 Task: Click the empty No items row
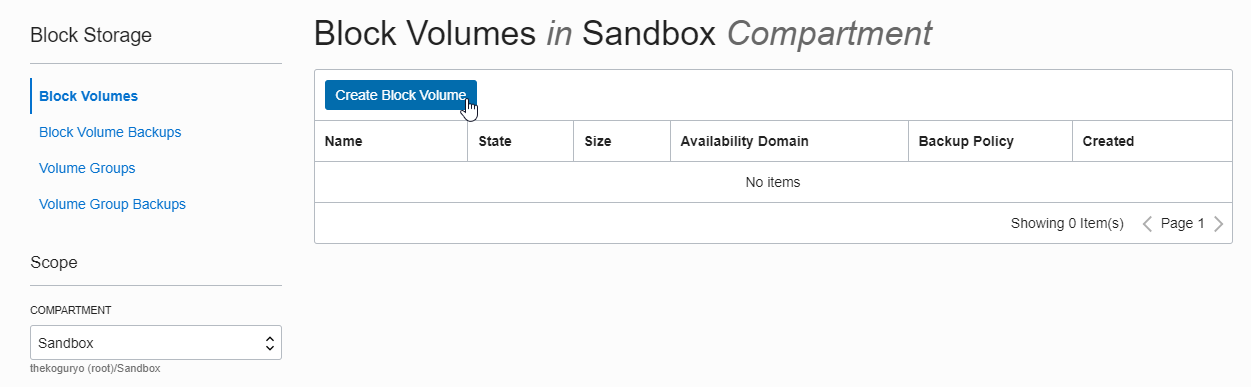pyautogui.click(x=773, y=182)
